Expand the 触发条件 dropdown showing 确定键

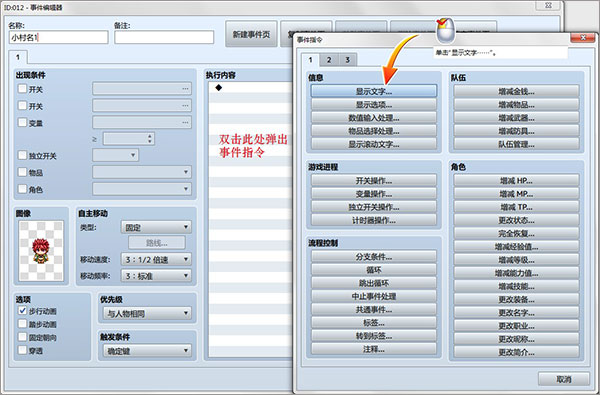point(147,351)
